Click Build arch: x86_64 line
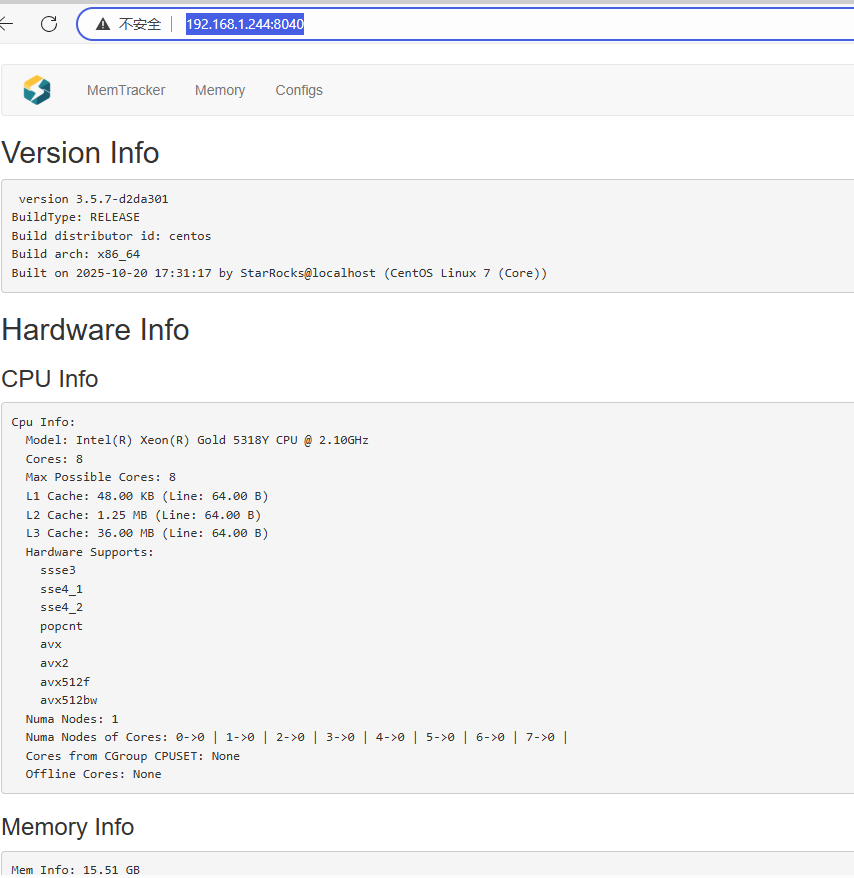 (x=76, y=254)
